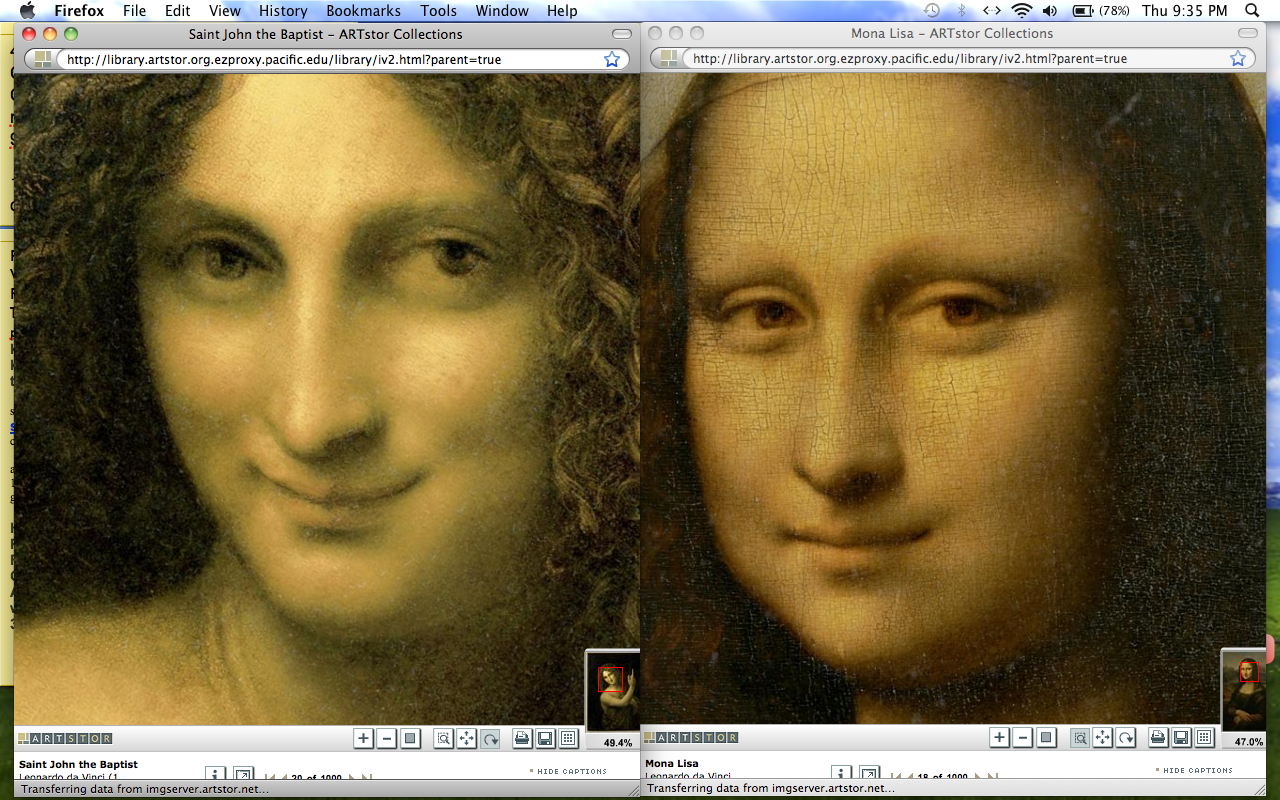
Task: Click the ARTstor logo in Saint John window
Action: 65,738
